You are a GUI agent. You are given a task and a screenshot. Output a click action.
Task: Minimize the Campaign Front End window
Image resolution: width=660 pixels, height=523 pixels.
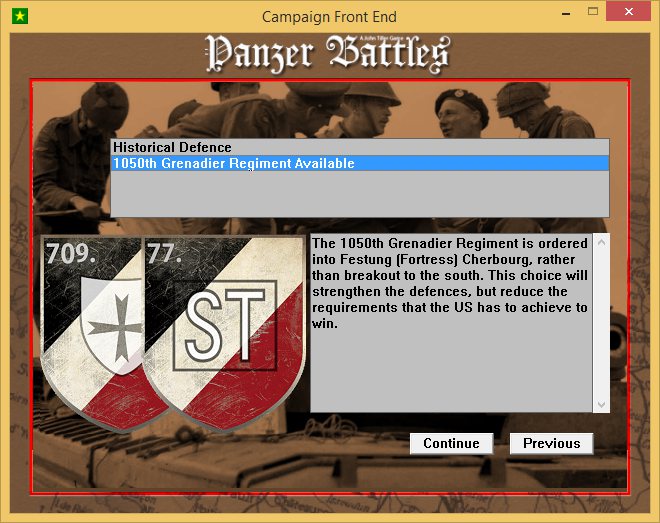[x=566, y=13]
